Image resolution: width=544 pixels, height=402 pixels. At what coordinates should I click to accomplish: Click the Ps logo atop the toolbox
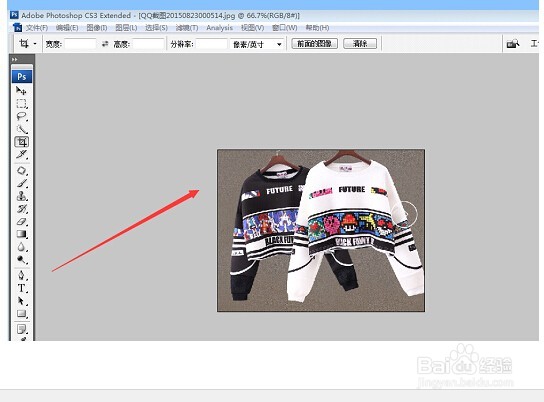(x=22, y=76)
